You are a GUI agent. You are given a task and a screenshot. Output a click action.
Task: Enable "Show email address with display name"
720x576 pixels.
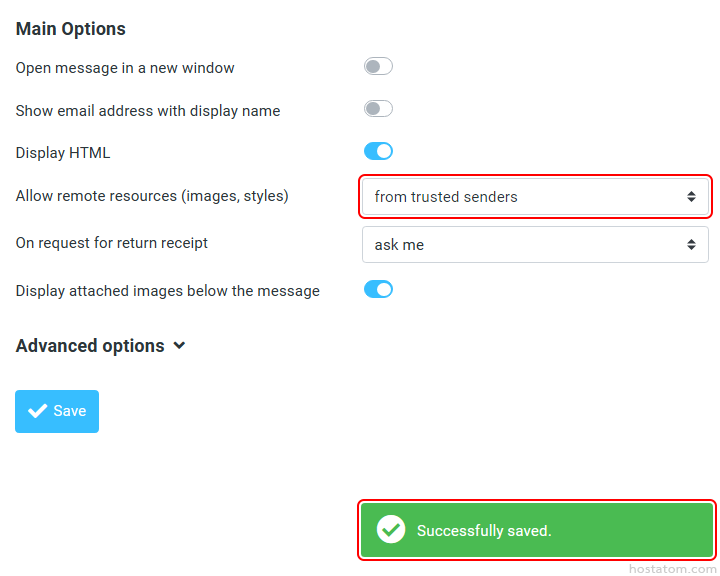click(x=378, y=109)
